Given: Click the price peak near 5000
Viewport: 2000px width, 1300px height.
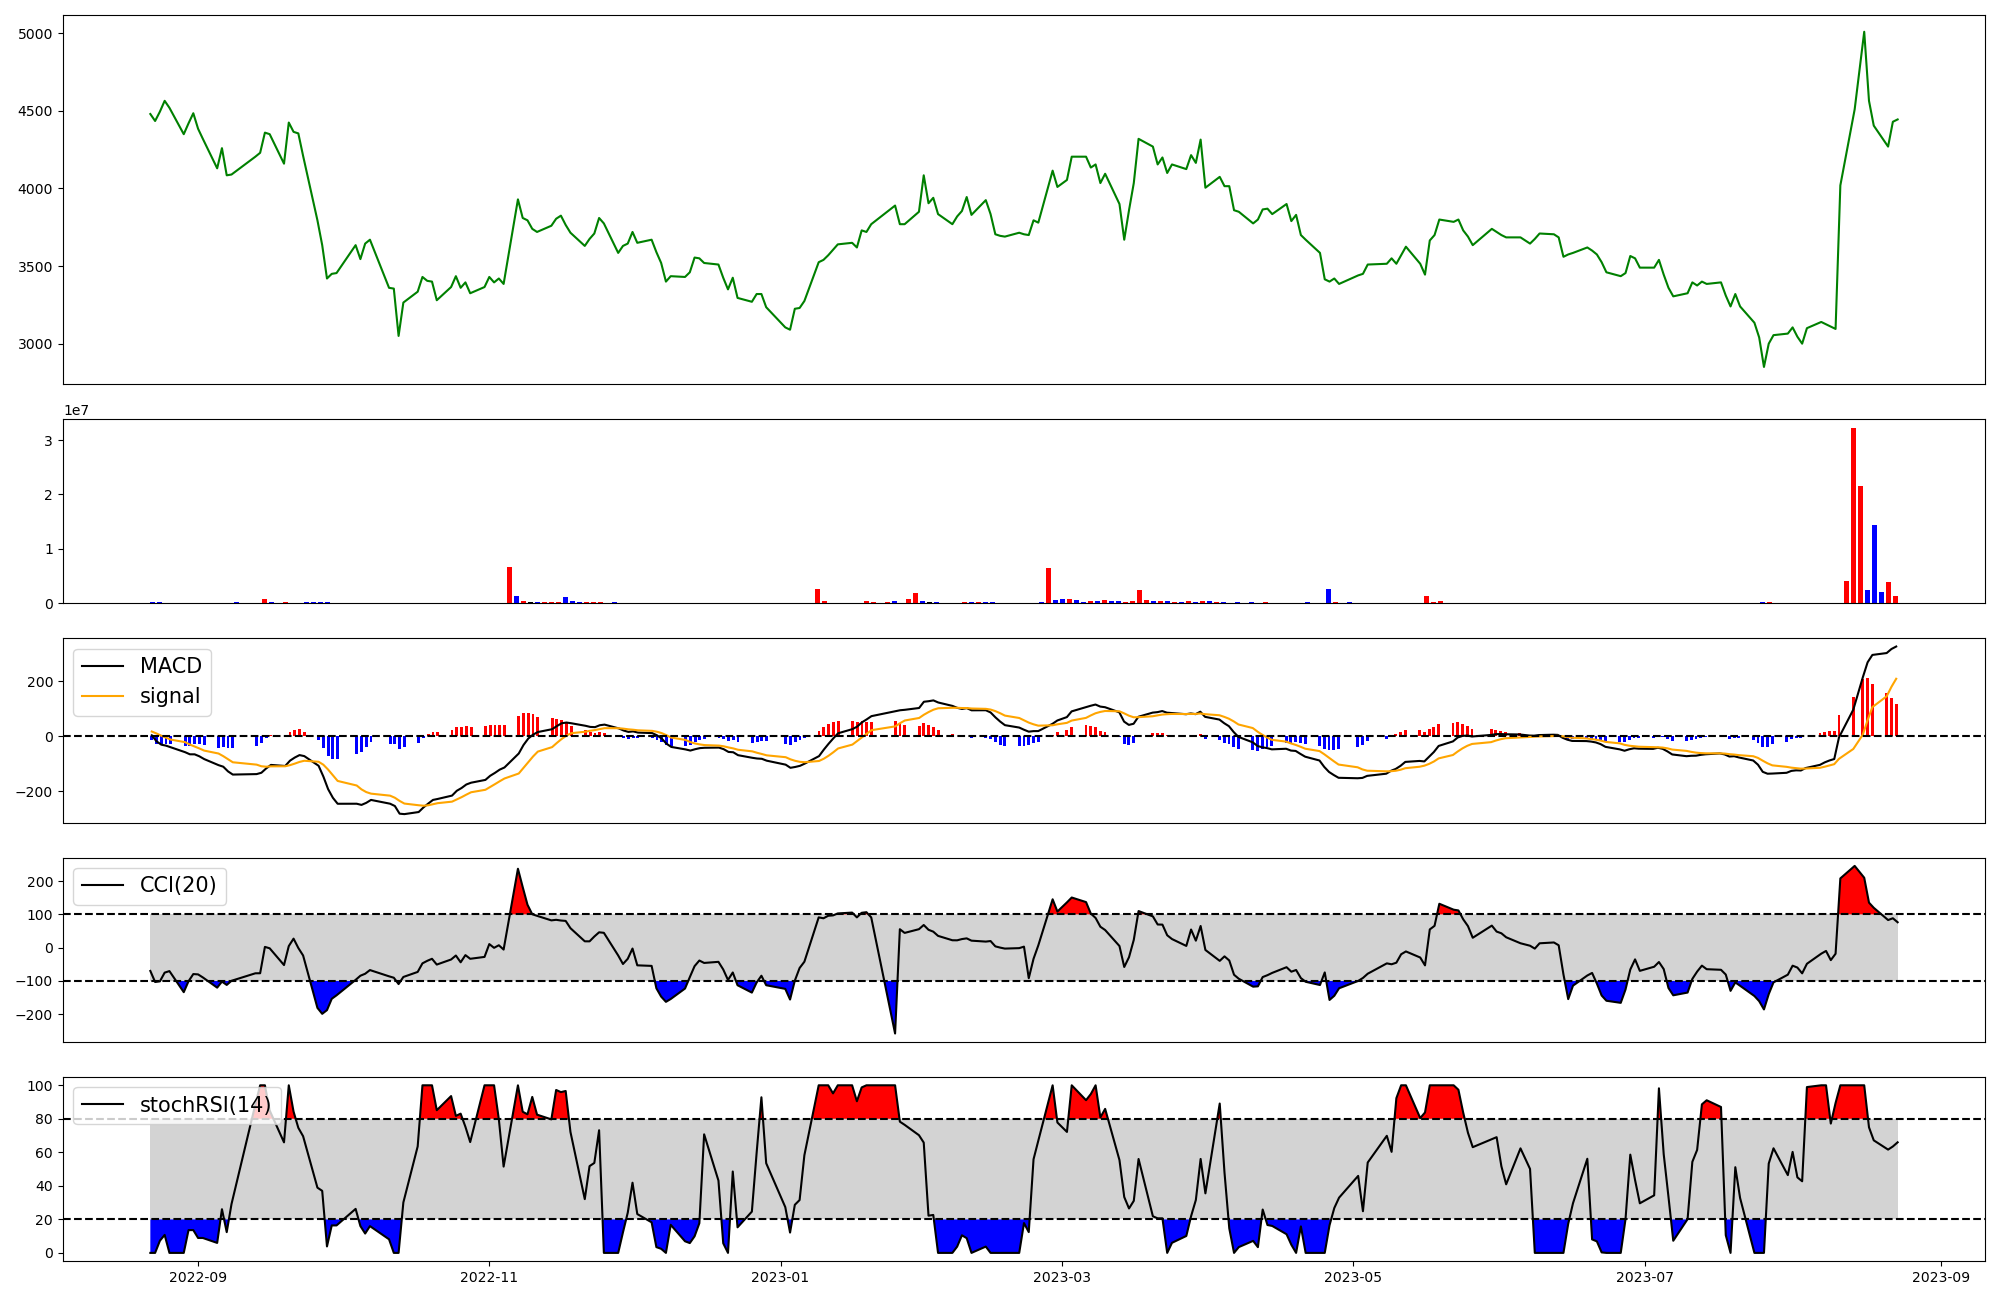Looking at the screenshot, I should (1864, 33).
